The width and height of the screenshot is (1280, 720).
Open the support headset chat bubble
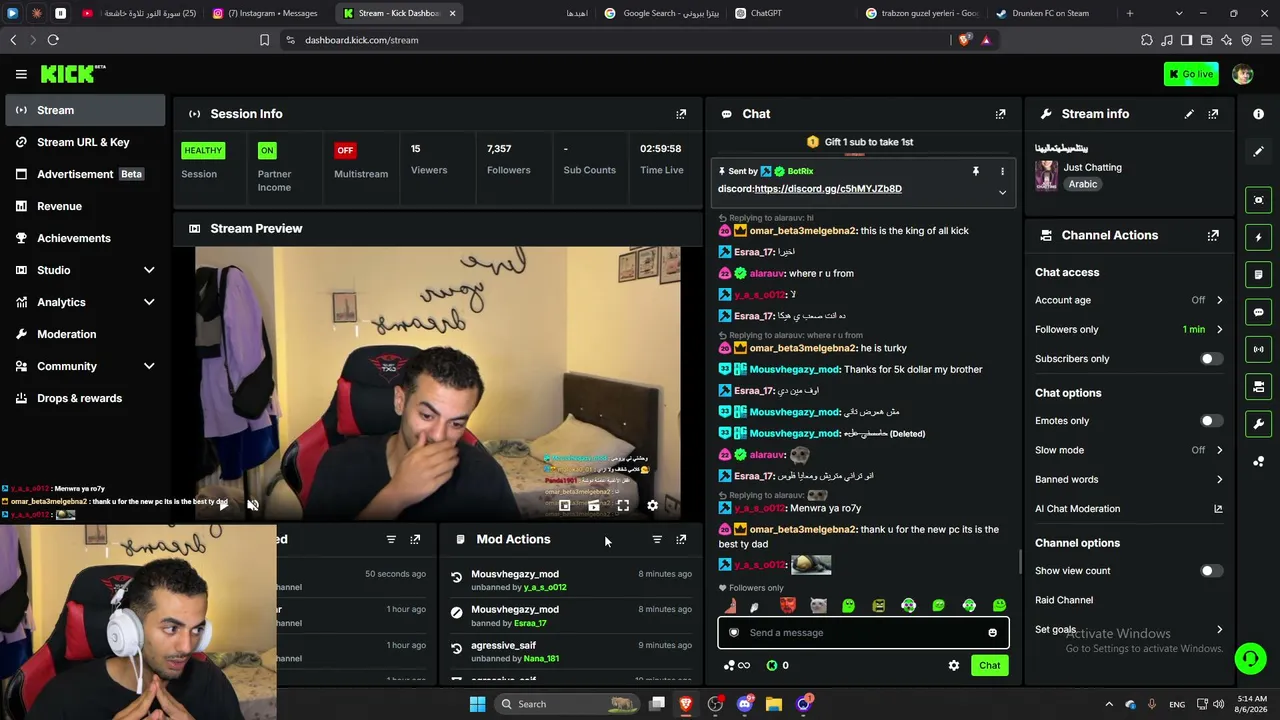(x=1250, y=658)
